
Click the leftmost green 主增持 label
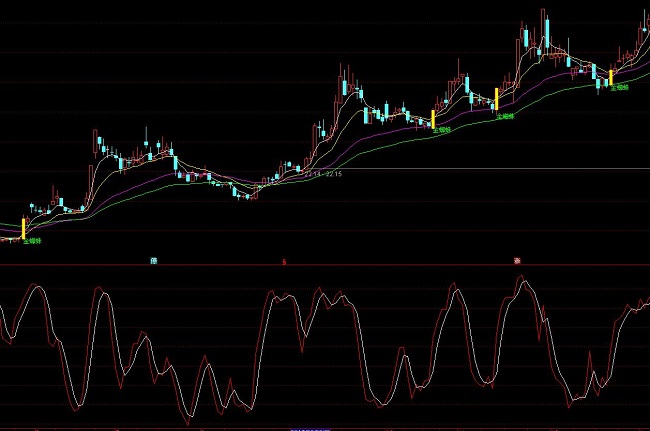32,241
